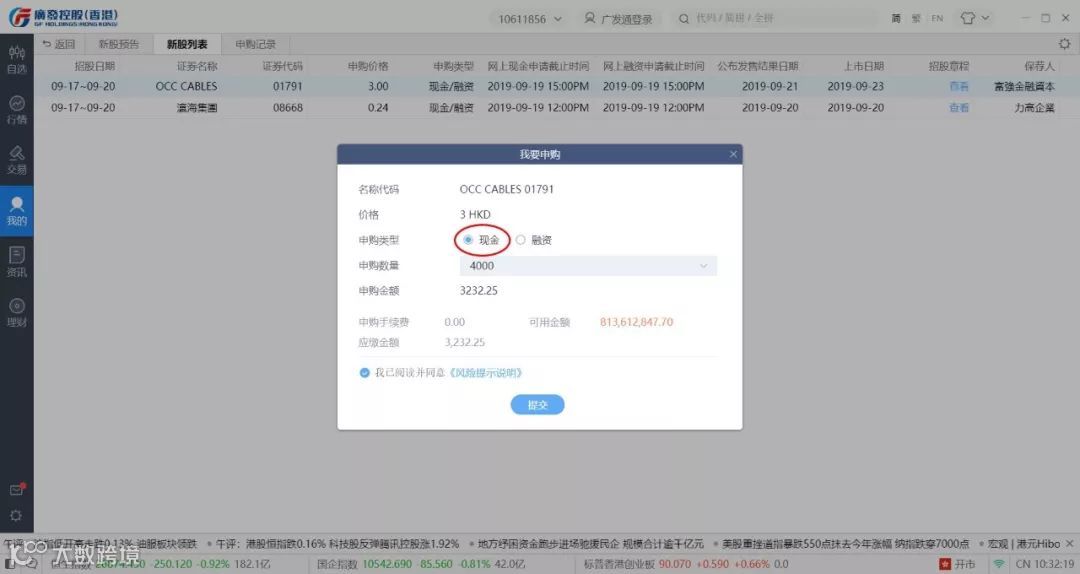Switch language to 繁 traditional
The height and width of the screenshot is (574, 1080).
[x=916, y=18]
